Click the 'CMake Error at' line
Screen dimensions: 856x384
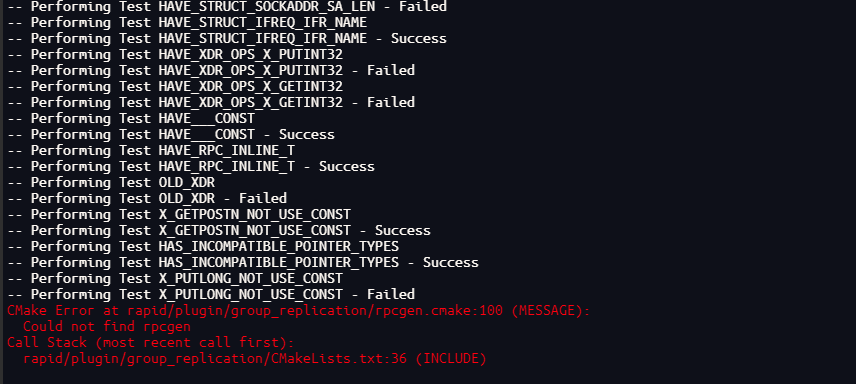click(x=299, y=311)
